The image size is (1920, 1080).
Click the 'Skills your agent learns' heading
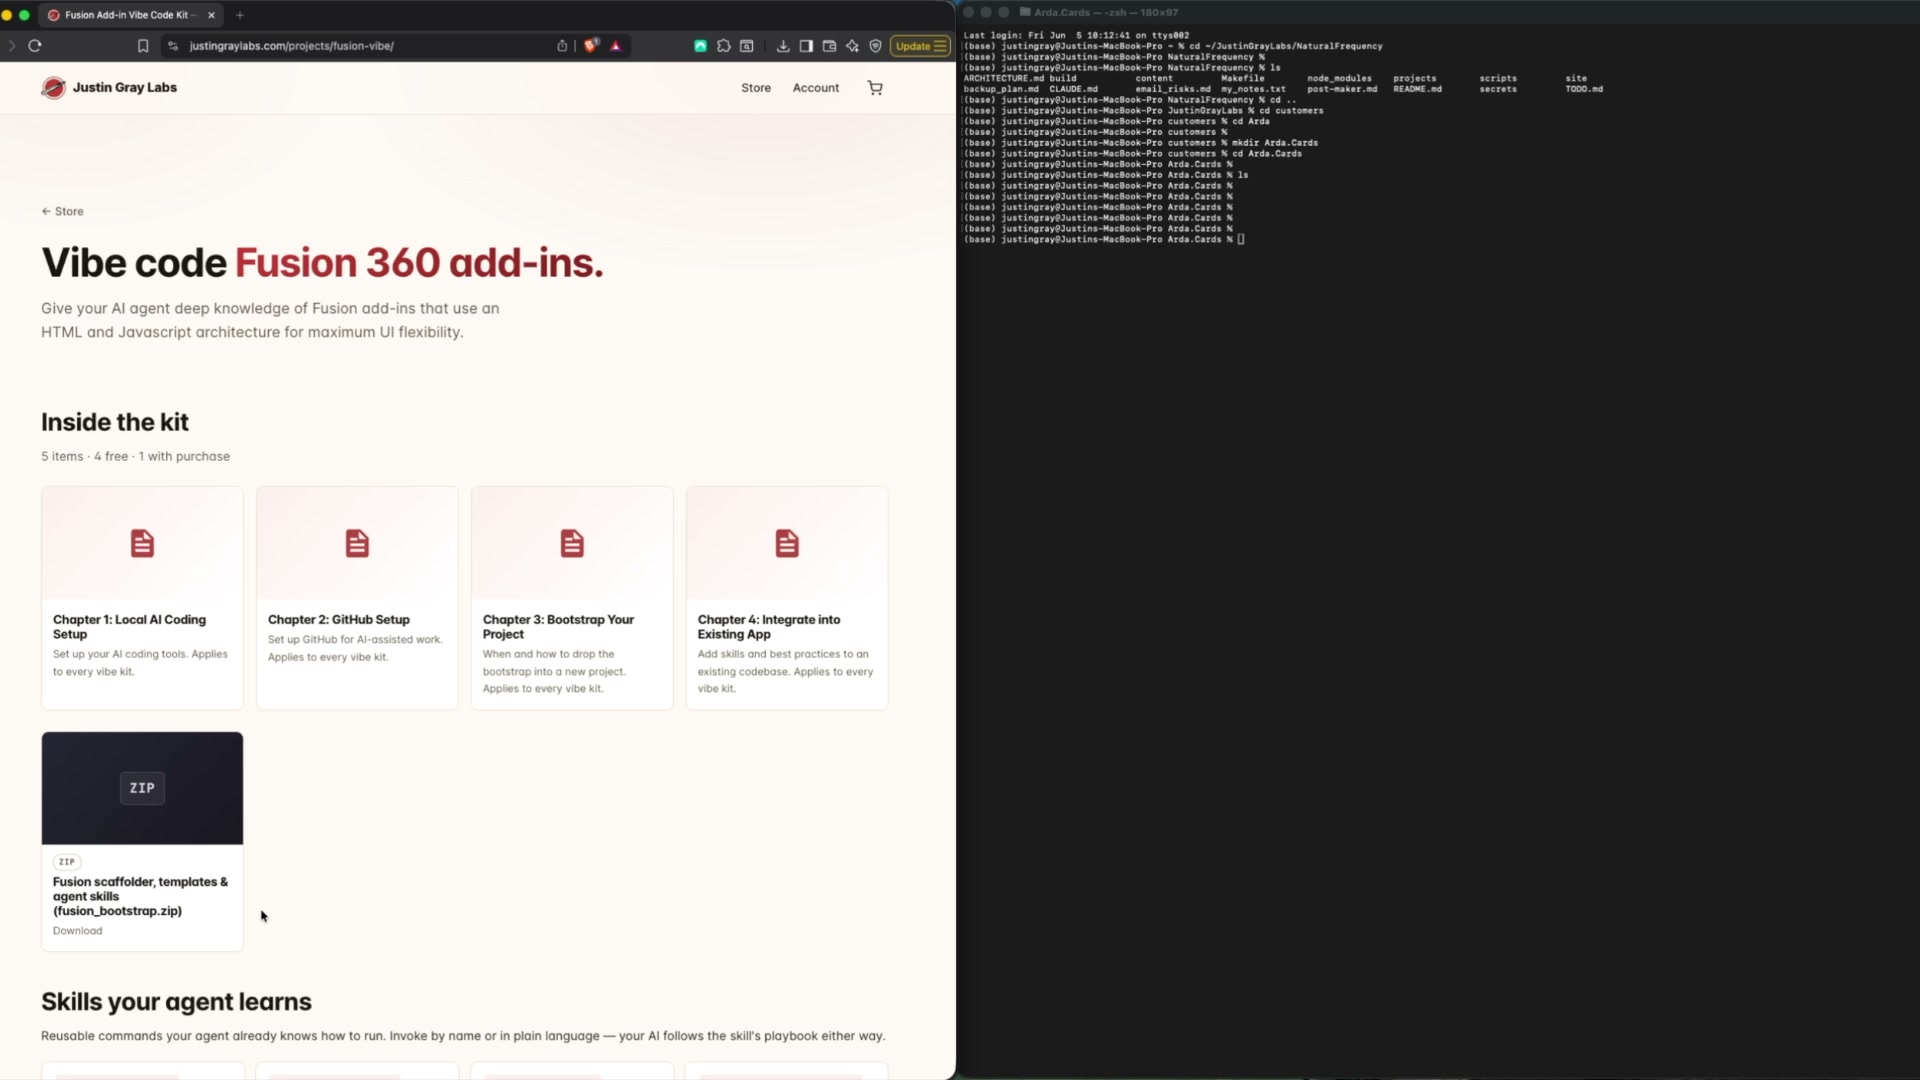coord(176,1002)
